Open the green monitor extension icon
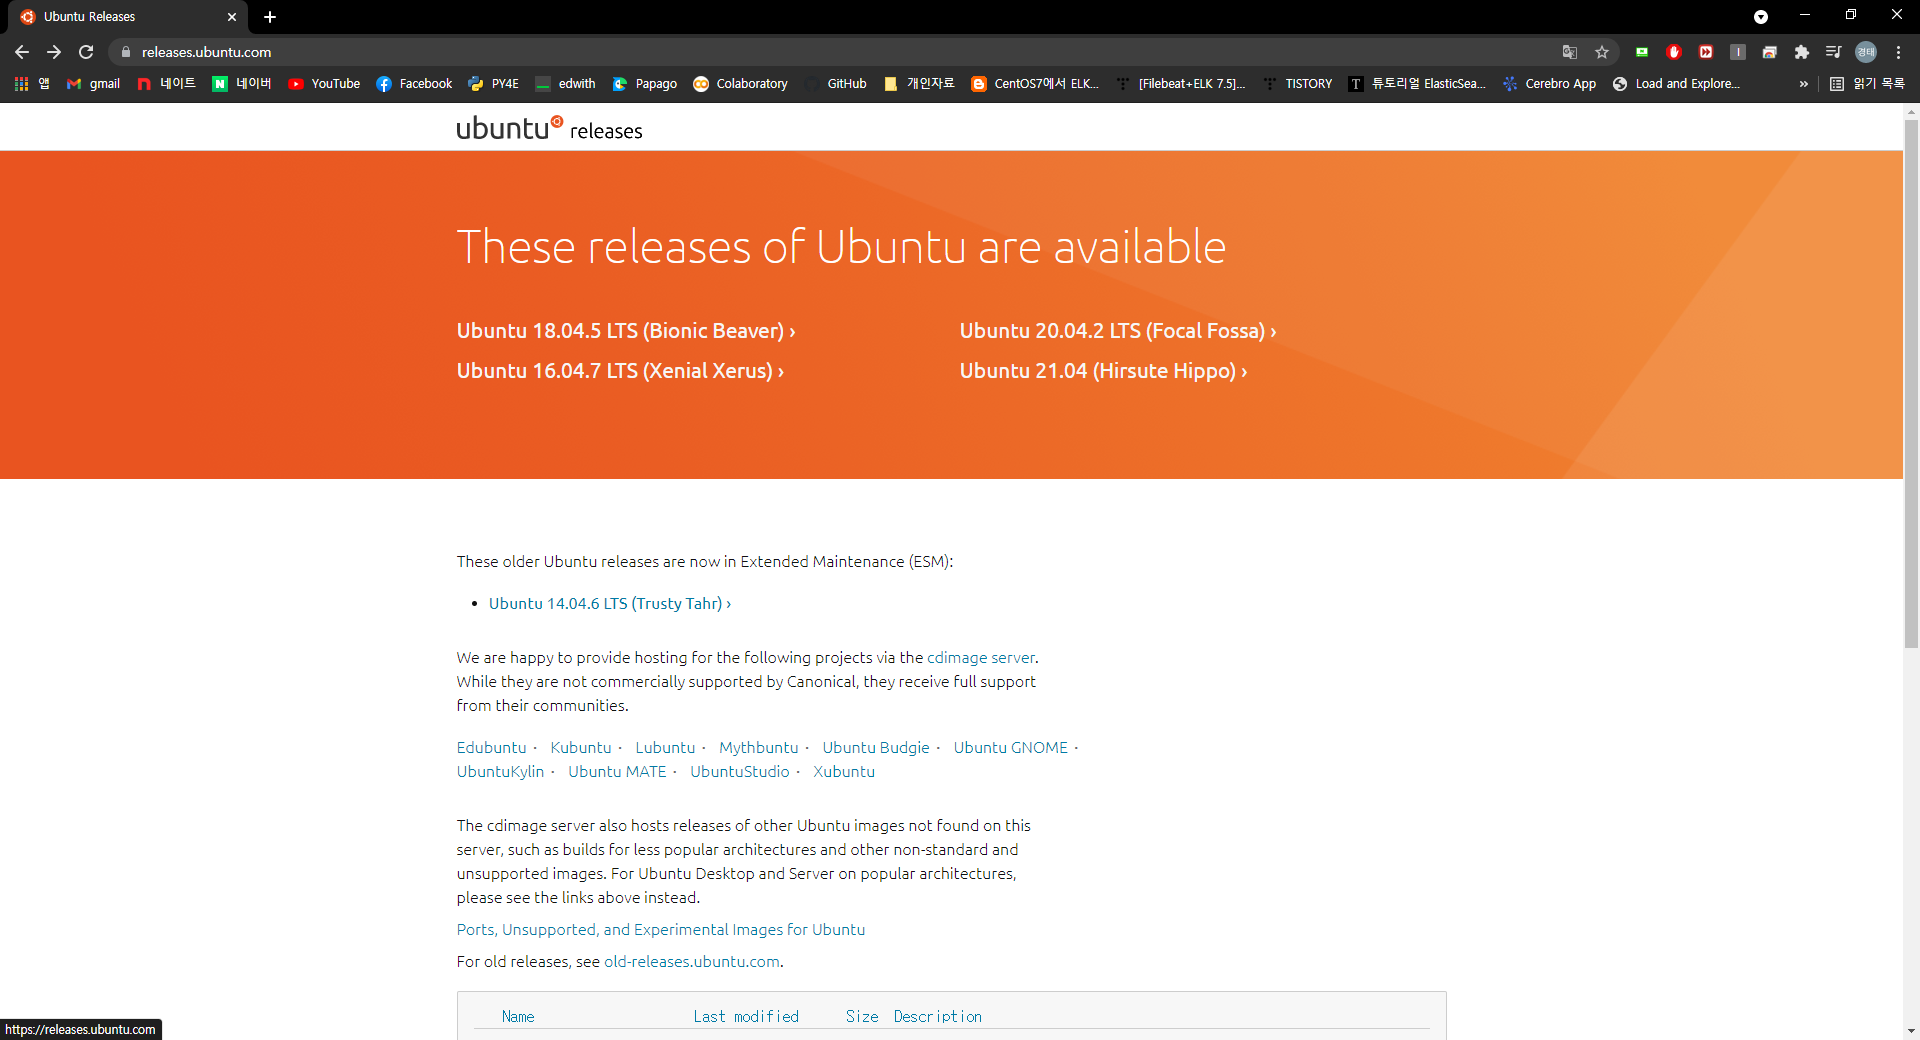This screenshot has height=1040, width=1920. [x=1642, y=52]
